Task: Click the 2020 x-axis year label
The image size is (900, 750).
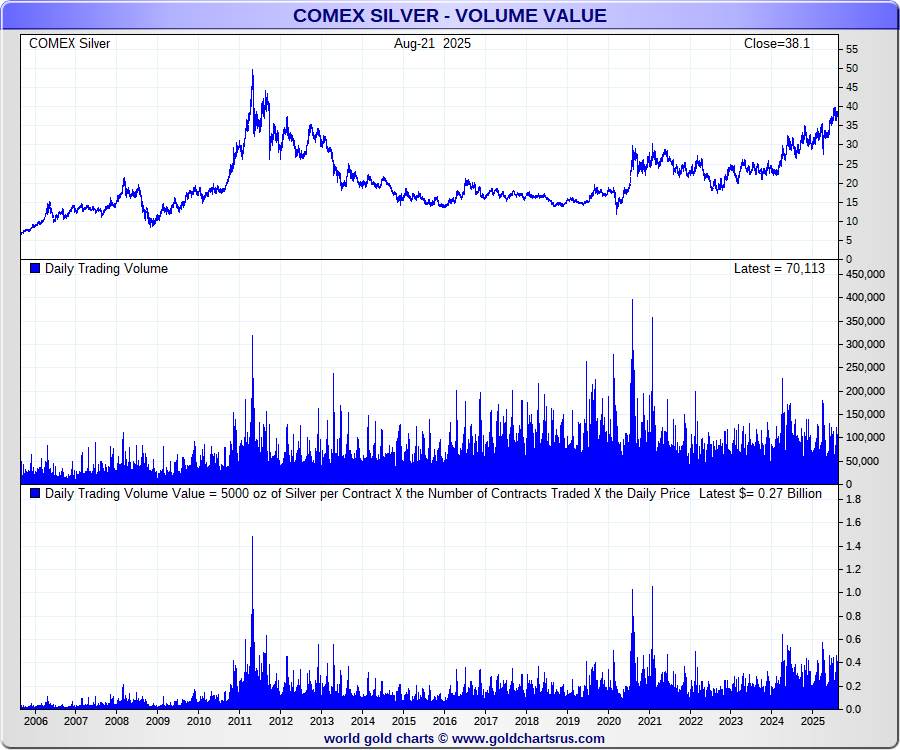Action: pos(609,721)
